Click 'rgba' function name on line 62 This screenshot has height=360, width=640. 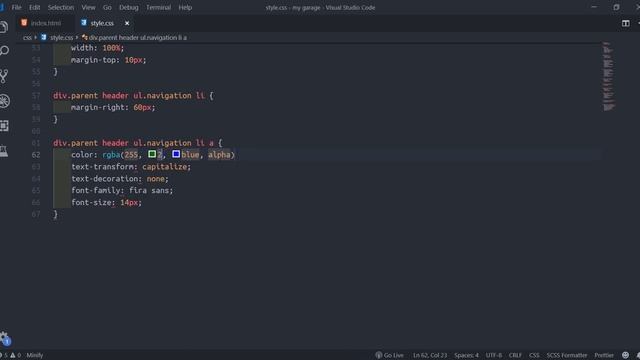point(111,155)
